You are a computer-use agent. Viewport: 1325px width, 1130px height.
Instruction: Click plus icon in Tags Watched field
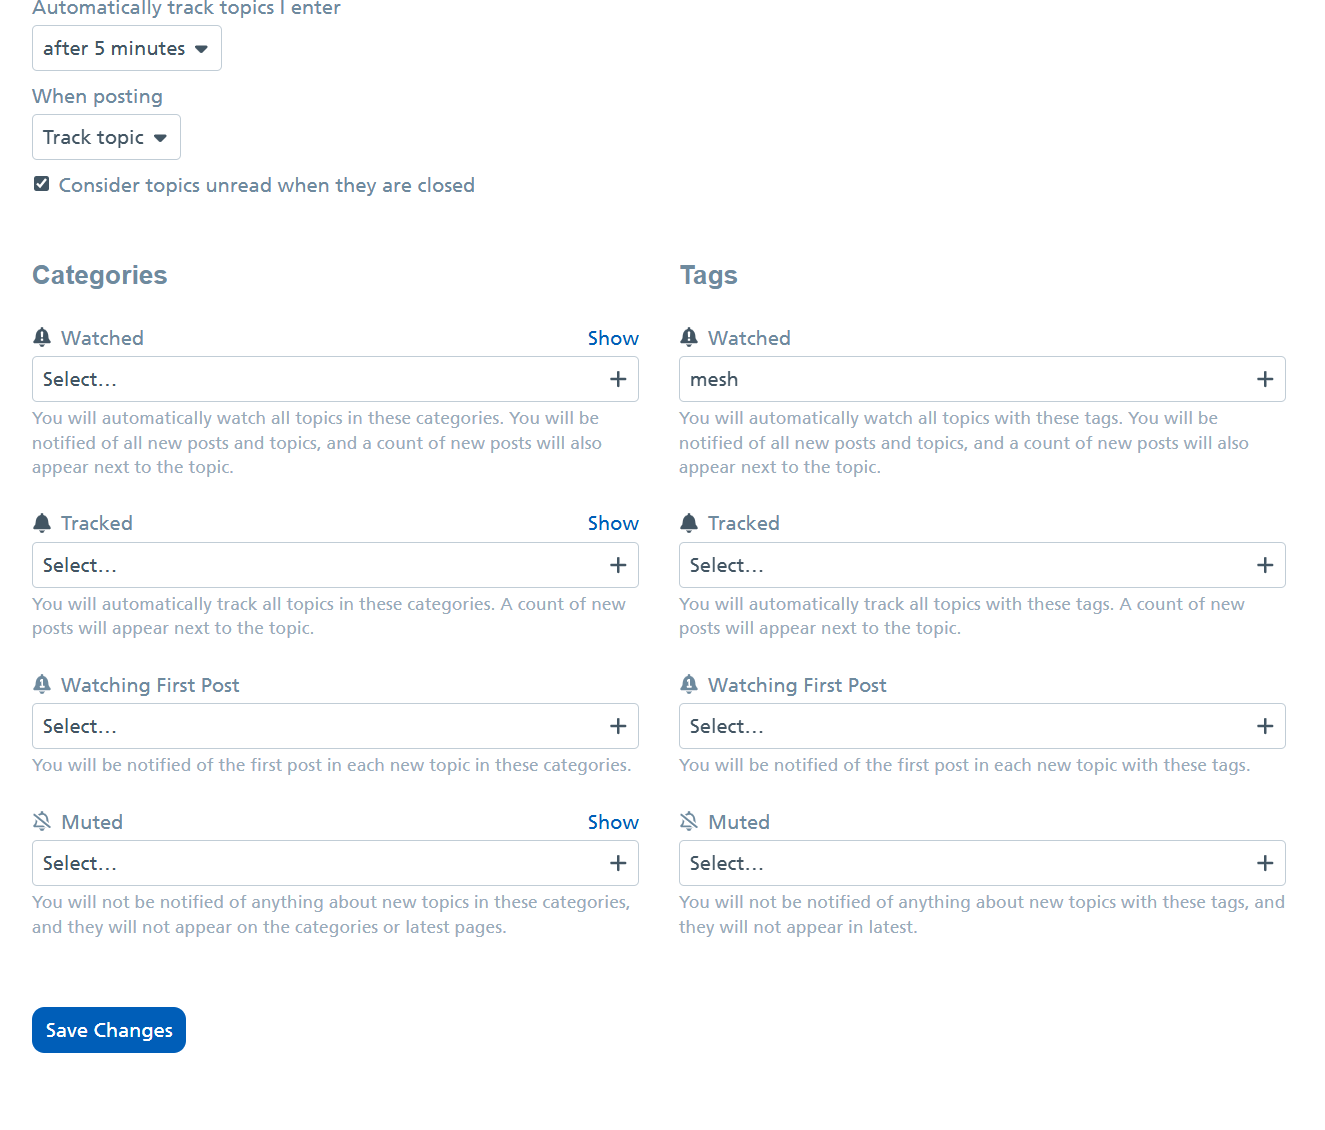1265,379
